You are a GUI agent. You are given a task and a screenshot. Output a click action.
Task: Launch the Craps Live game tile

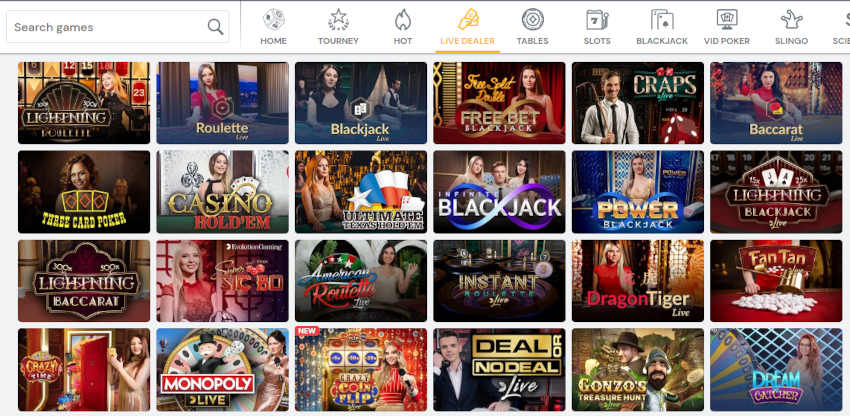coord(638,103)
